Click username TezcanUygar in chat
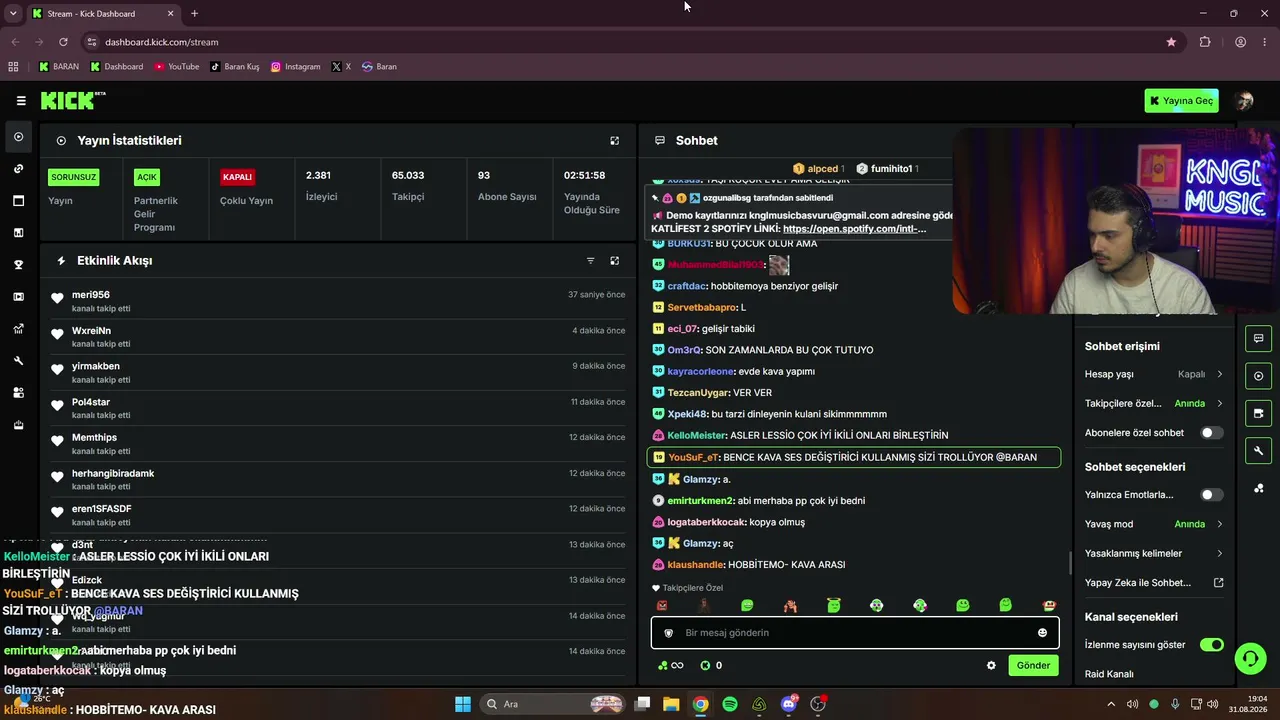Screen dimensions: 1280x720 pos(698,393)
